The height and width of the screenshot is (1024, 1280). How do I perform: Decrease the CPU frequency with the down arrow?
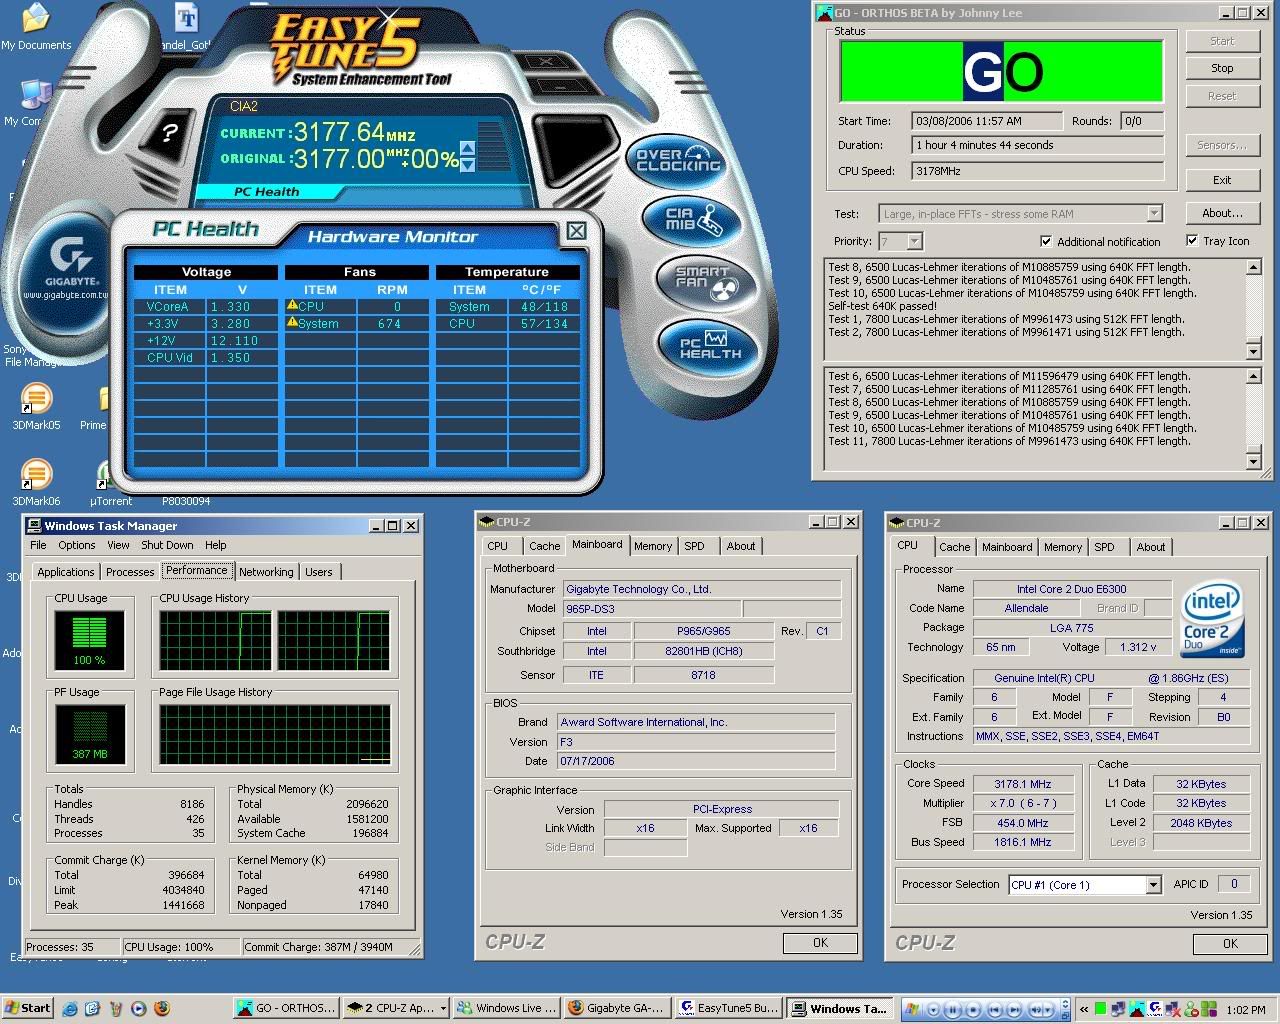[466, 165]
